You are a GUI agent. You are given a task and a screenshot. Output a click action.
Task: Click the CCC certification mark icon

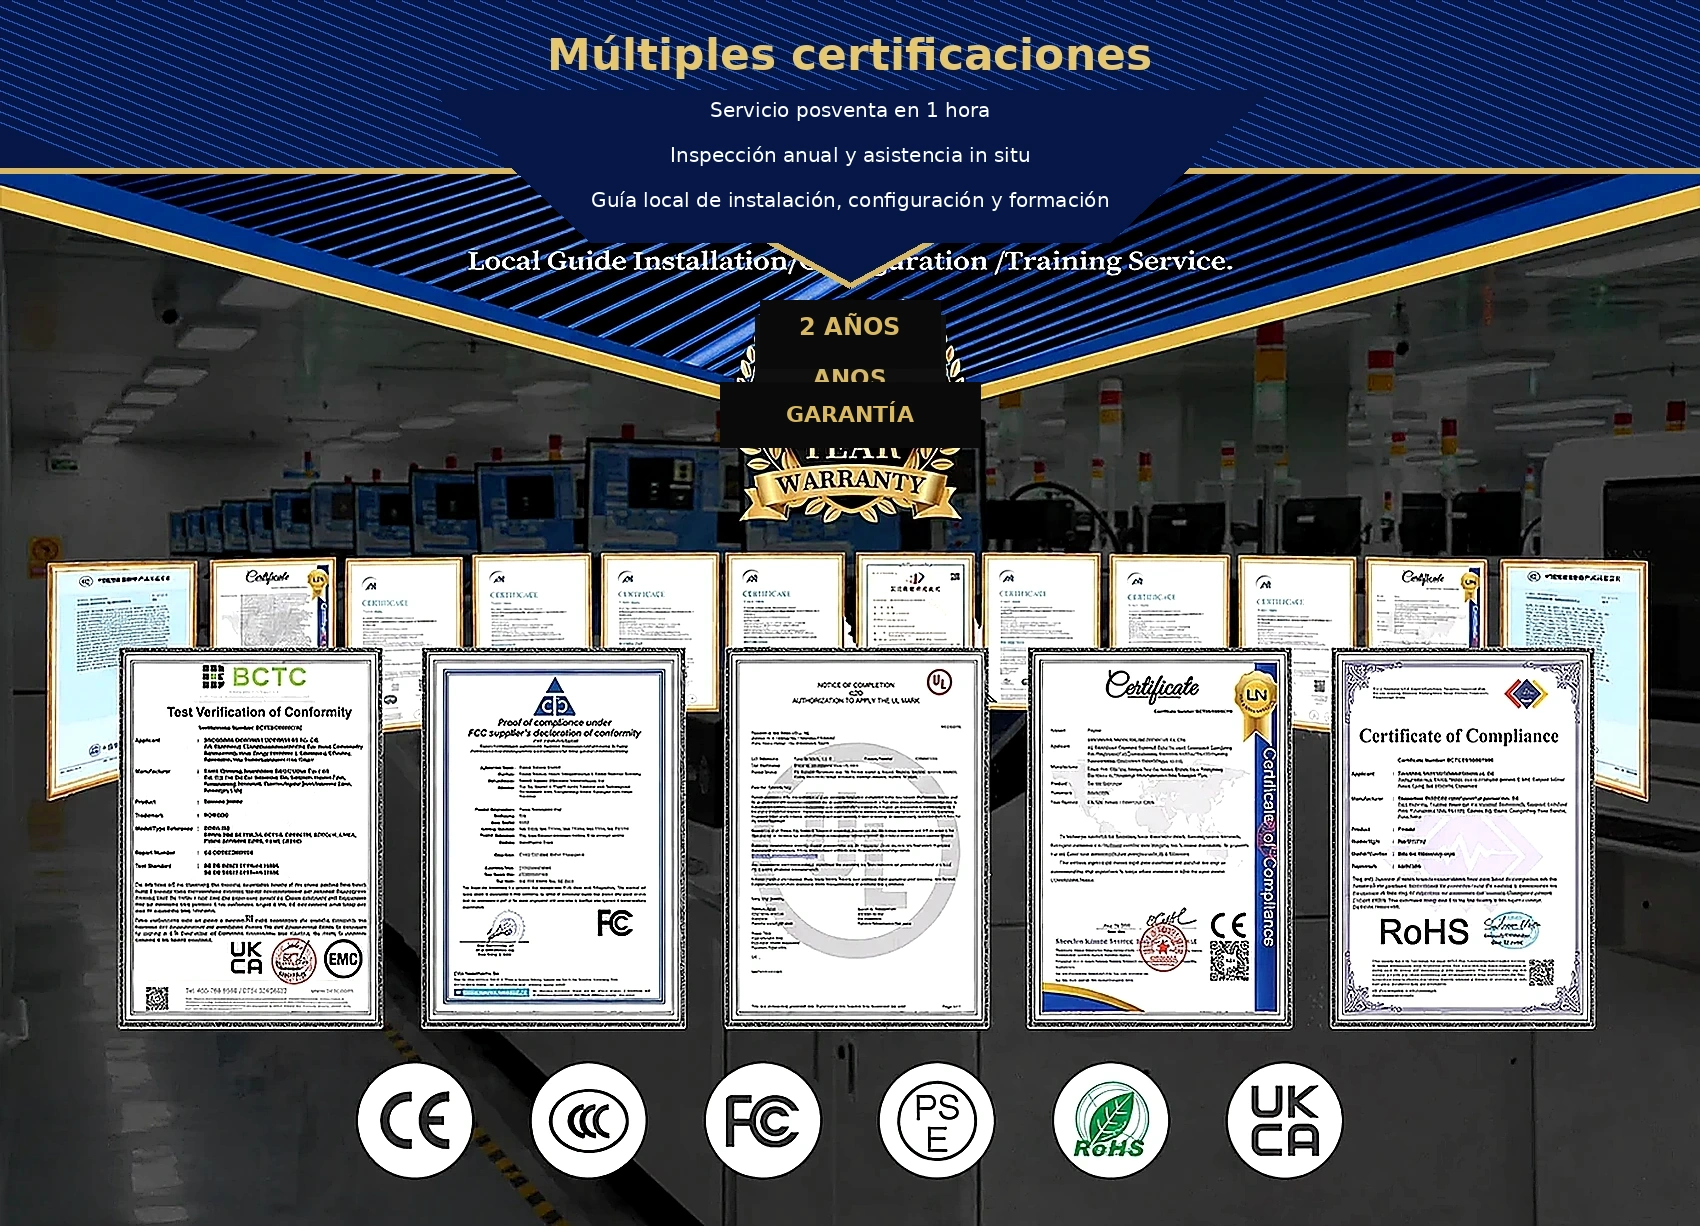(x=589, y=1120)
